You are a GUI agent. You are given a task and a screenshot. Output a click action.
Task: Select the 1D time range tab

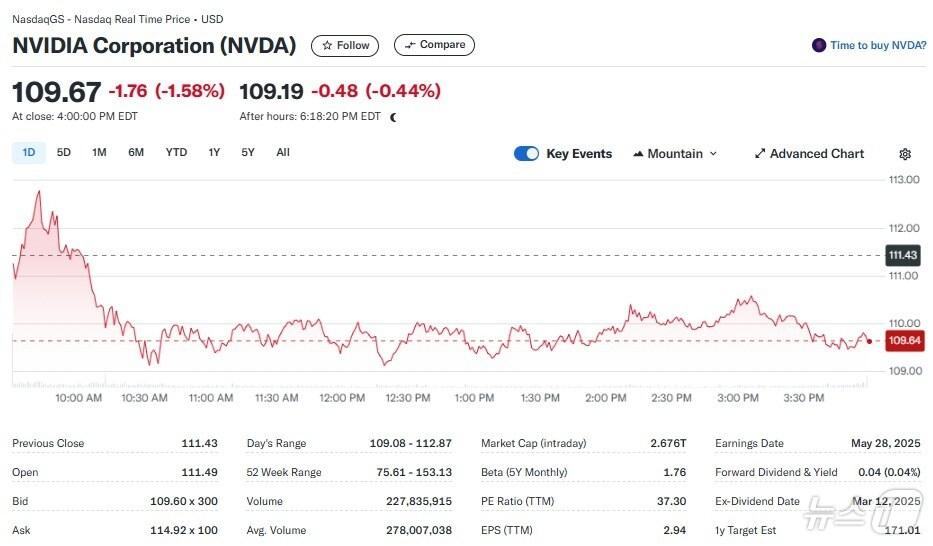click(x=29, y=153)
